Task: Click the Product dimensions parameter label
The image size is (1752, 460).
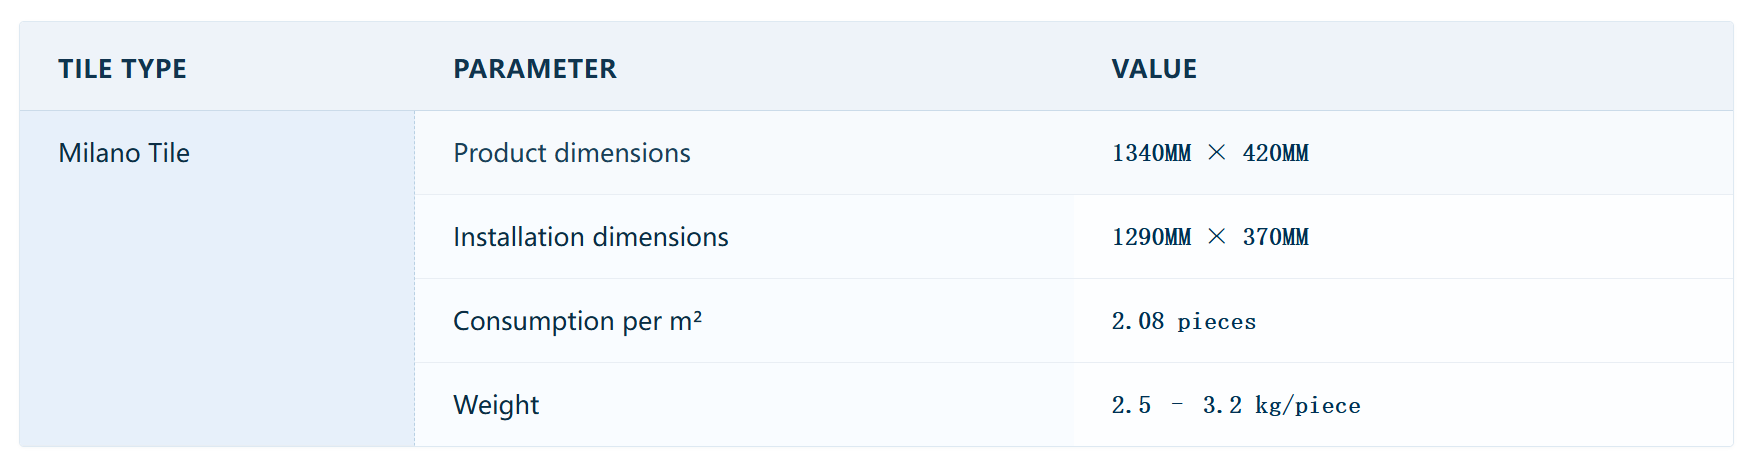Action: pos(571,153)
